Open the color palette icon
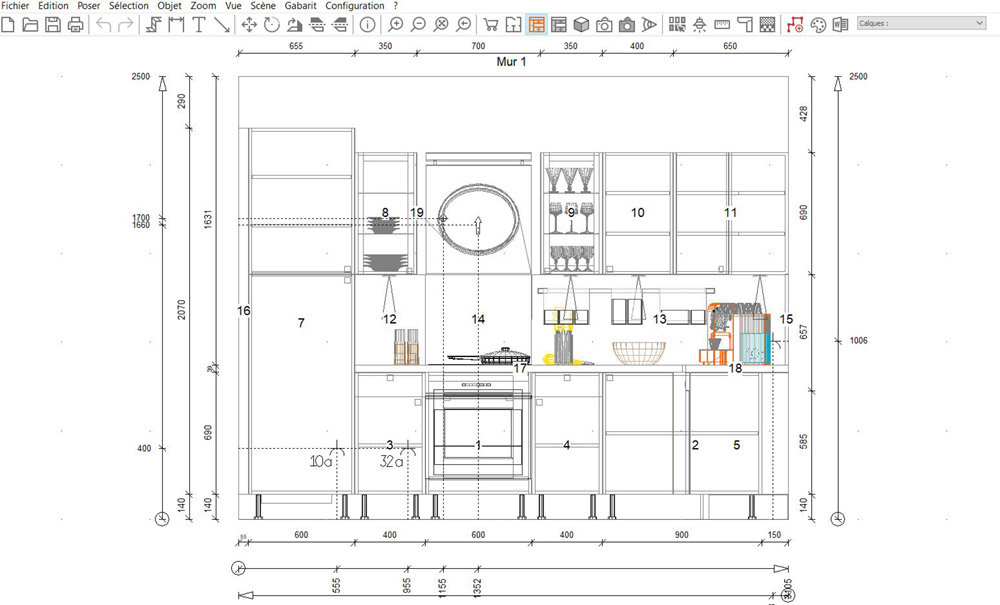 [x=818, y=24]
